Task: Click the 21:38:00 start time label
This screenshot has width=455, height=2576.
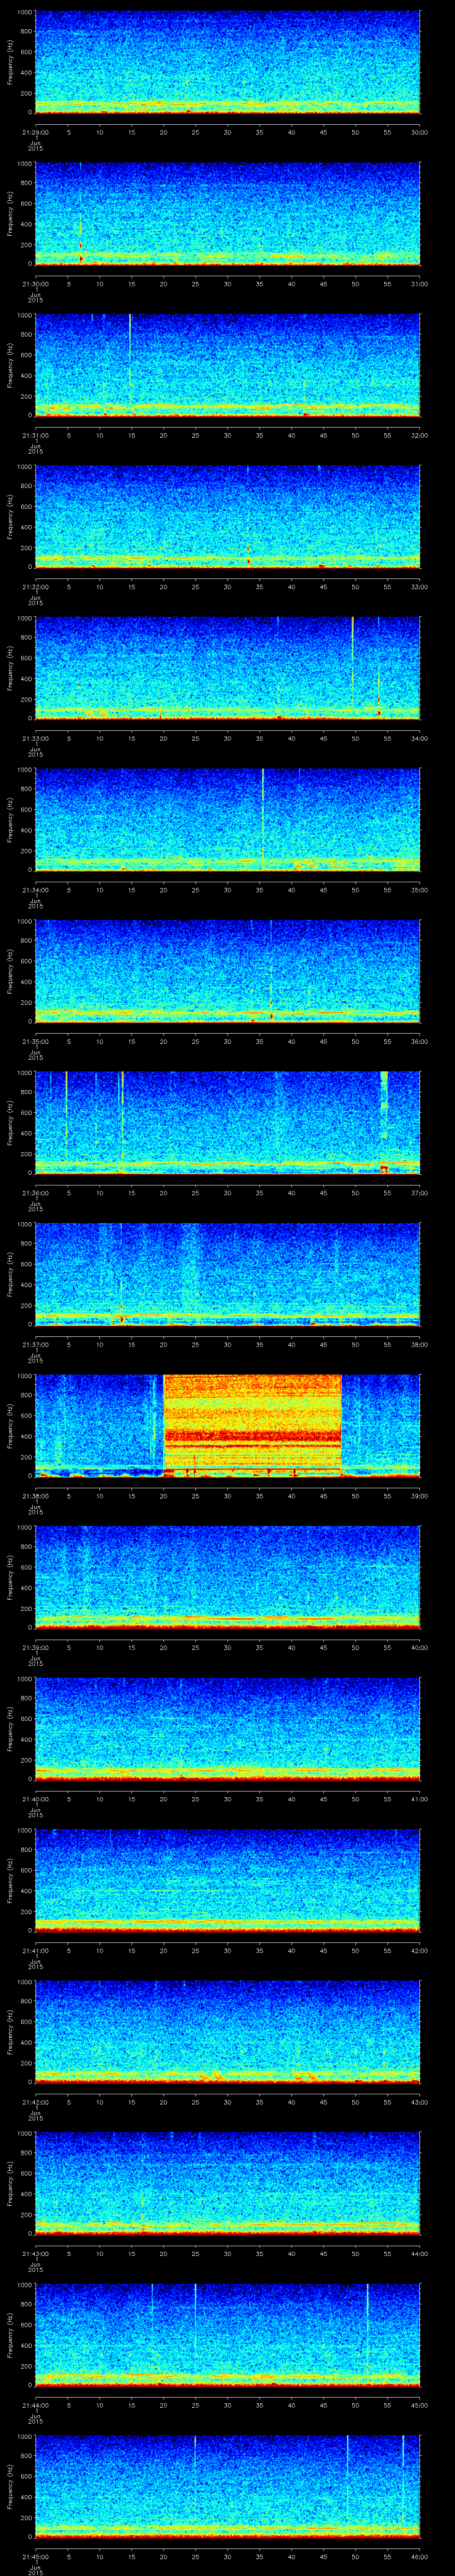Action: click(35, 1496)
